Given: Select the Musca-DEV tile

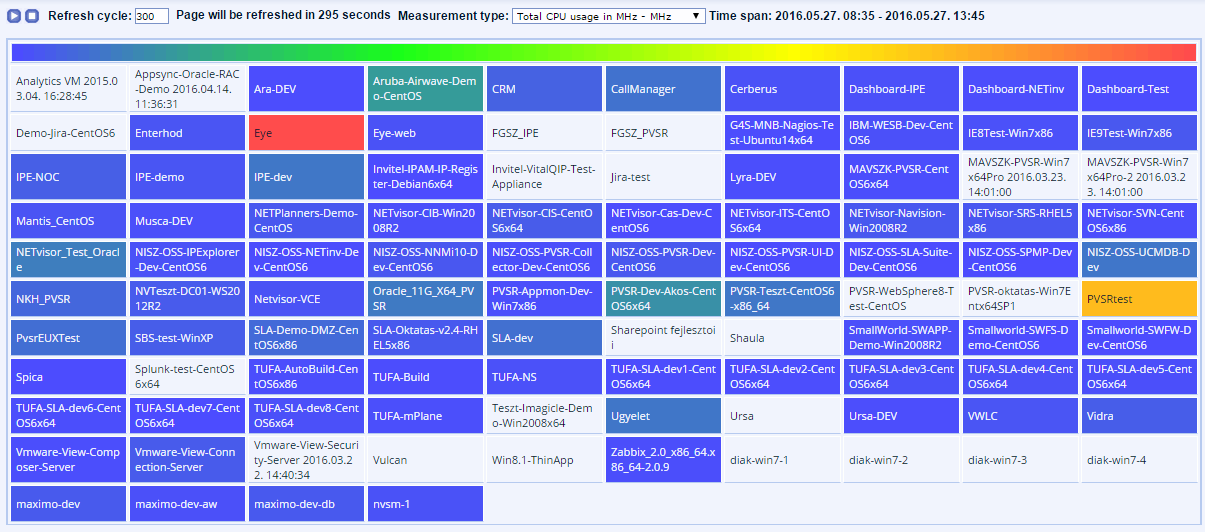Looking at the screenshot, I should point(186,220).
